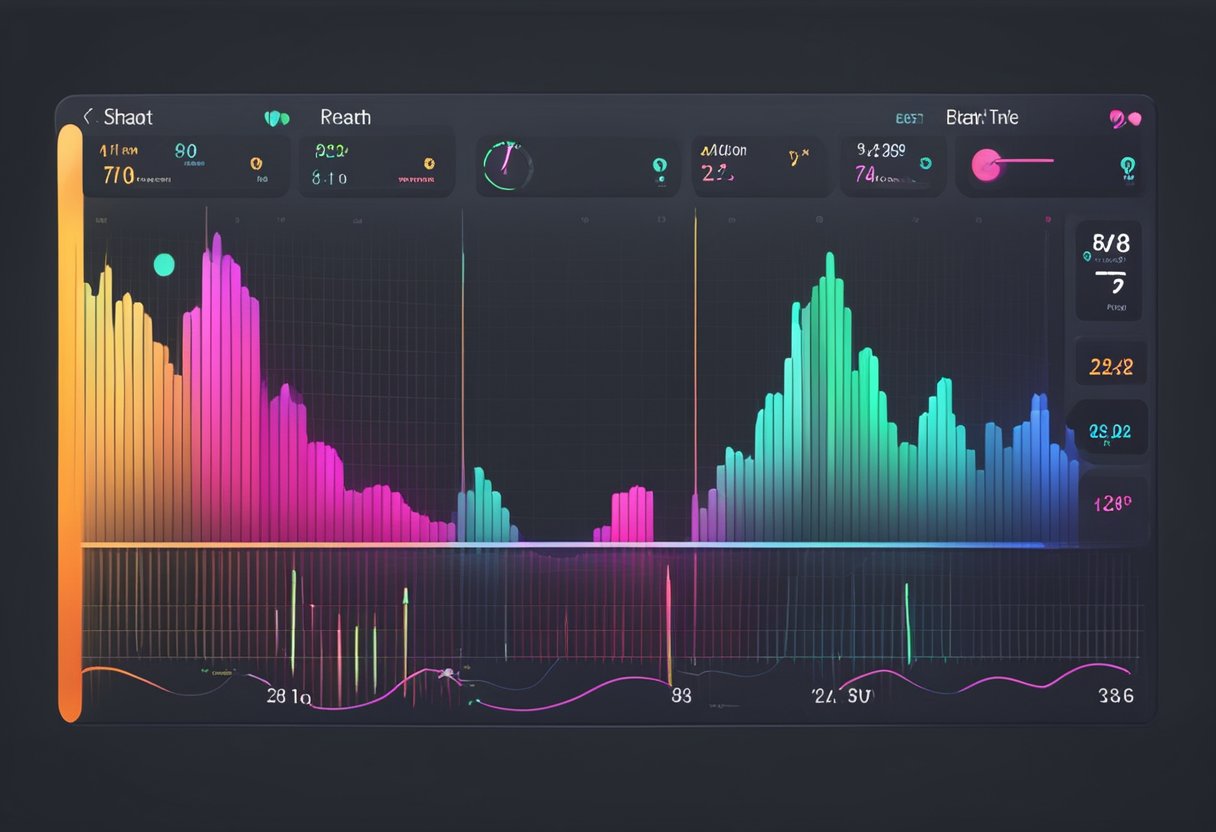Click the teal refresh circle icon
The height and width of the screenshot is (832, 1216).
(925, 162)
